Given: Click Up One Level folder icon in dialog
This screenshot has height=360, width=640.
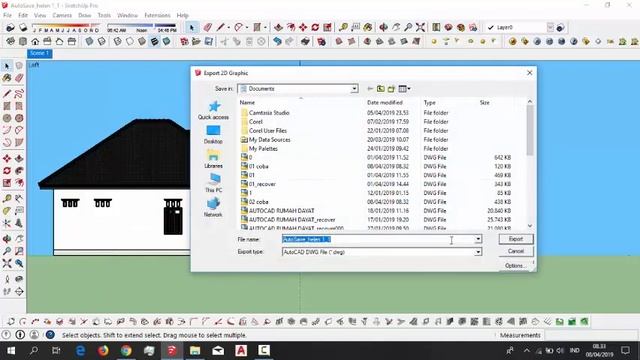Looking at the screenshot, I should click(381, 89).
